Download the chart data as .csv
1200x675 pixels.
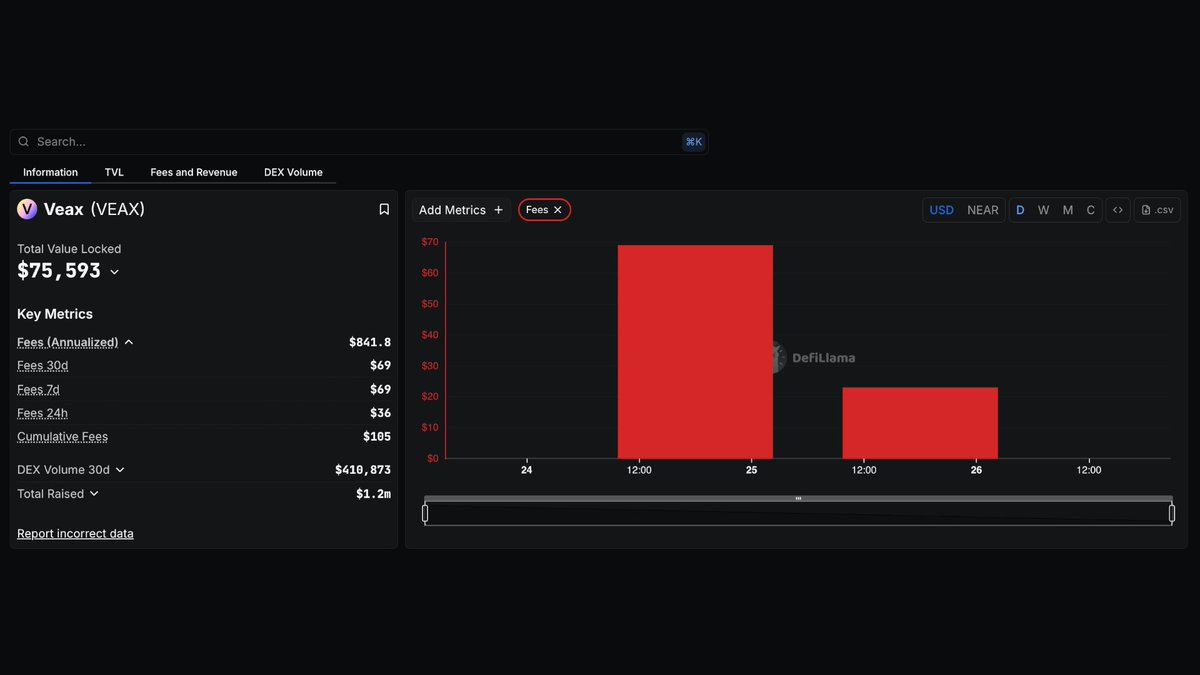1157,210
